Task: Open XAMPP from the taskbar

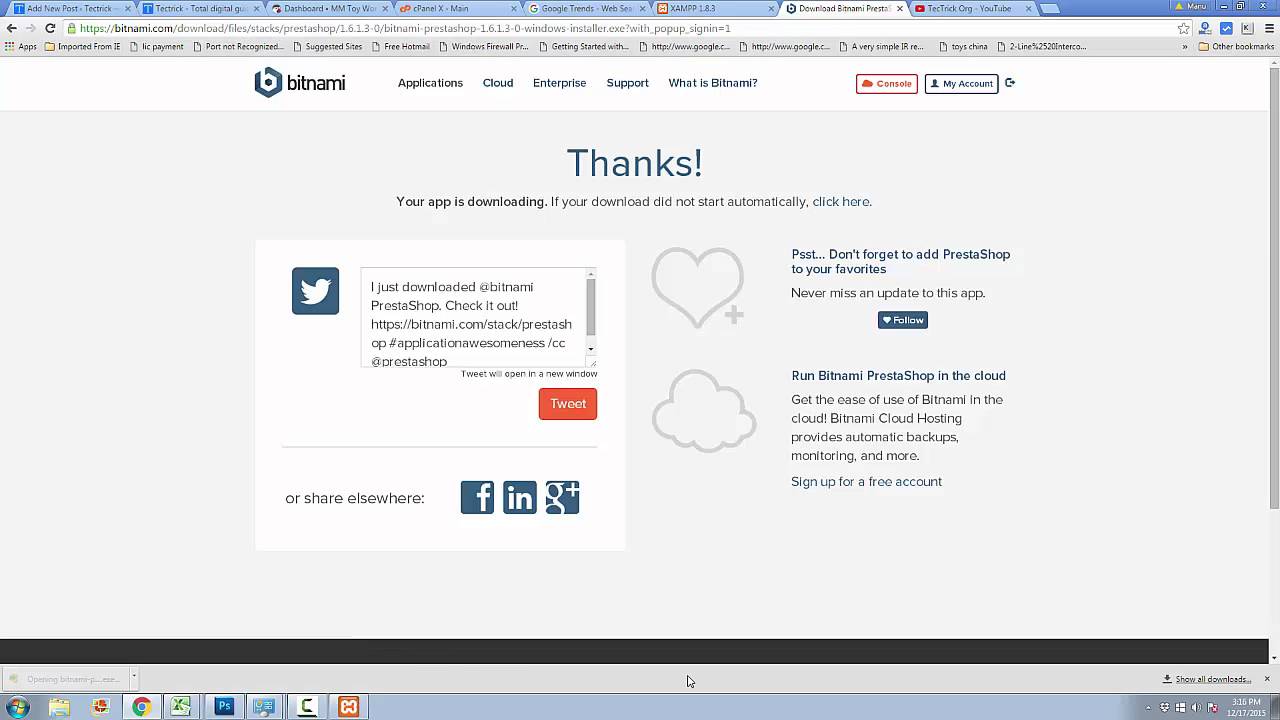Action: point(348,707)
